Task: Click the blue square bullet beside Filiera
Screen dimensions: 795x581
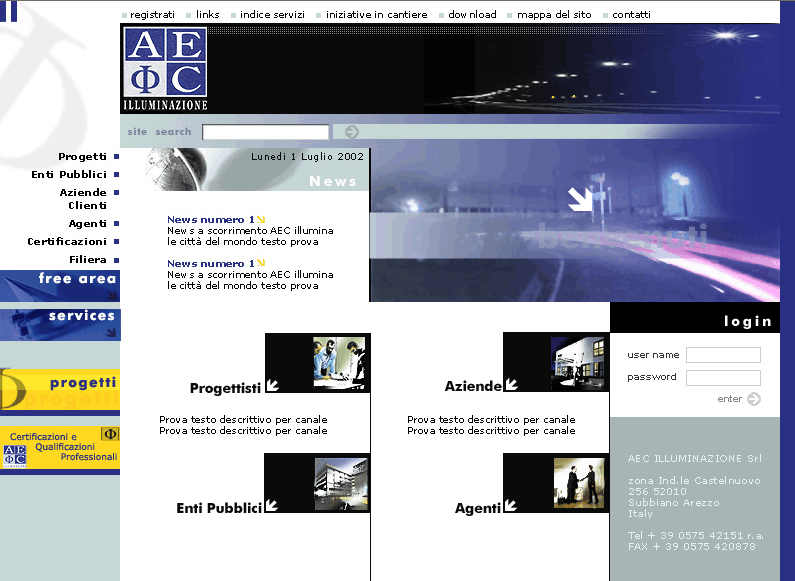Action: (117, 260)
